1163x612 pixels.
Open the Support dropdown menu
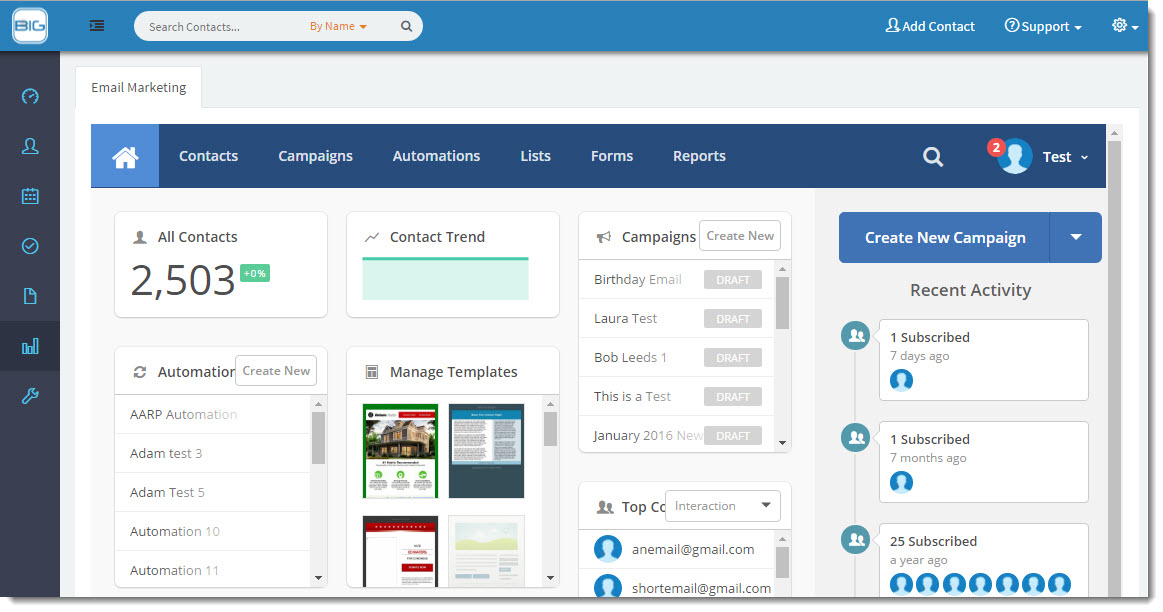click(1043, 26)
